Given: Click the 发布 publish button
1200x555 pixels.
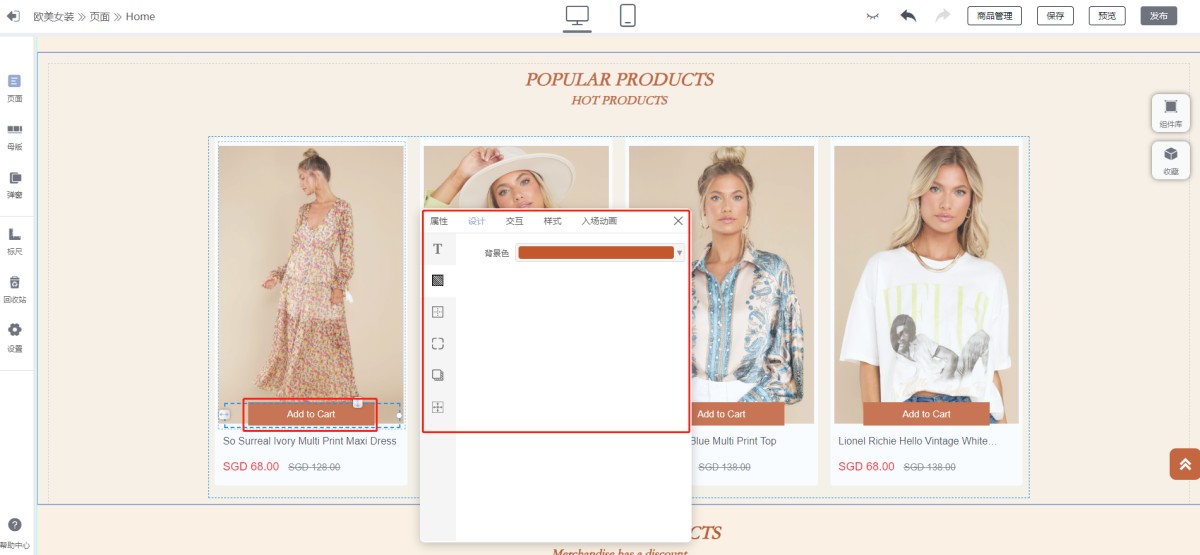Looking at the screenshot, I should (x=1158, y=16).
